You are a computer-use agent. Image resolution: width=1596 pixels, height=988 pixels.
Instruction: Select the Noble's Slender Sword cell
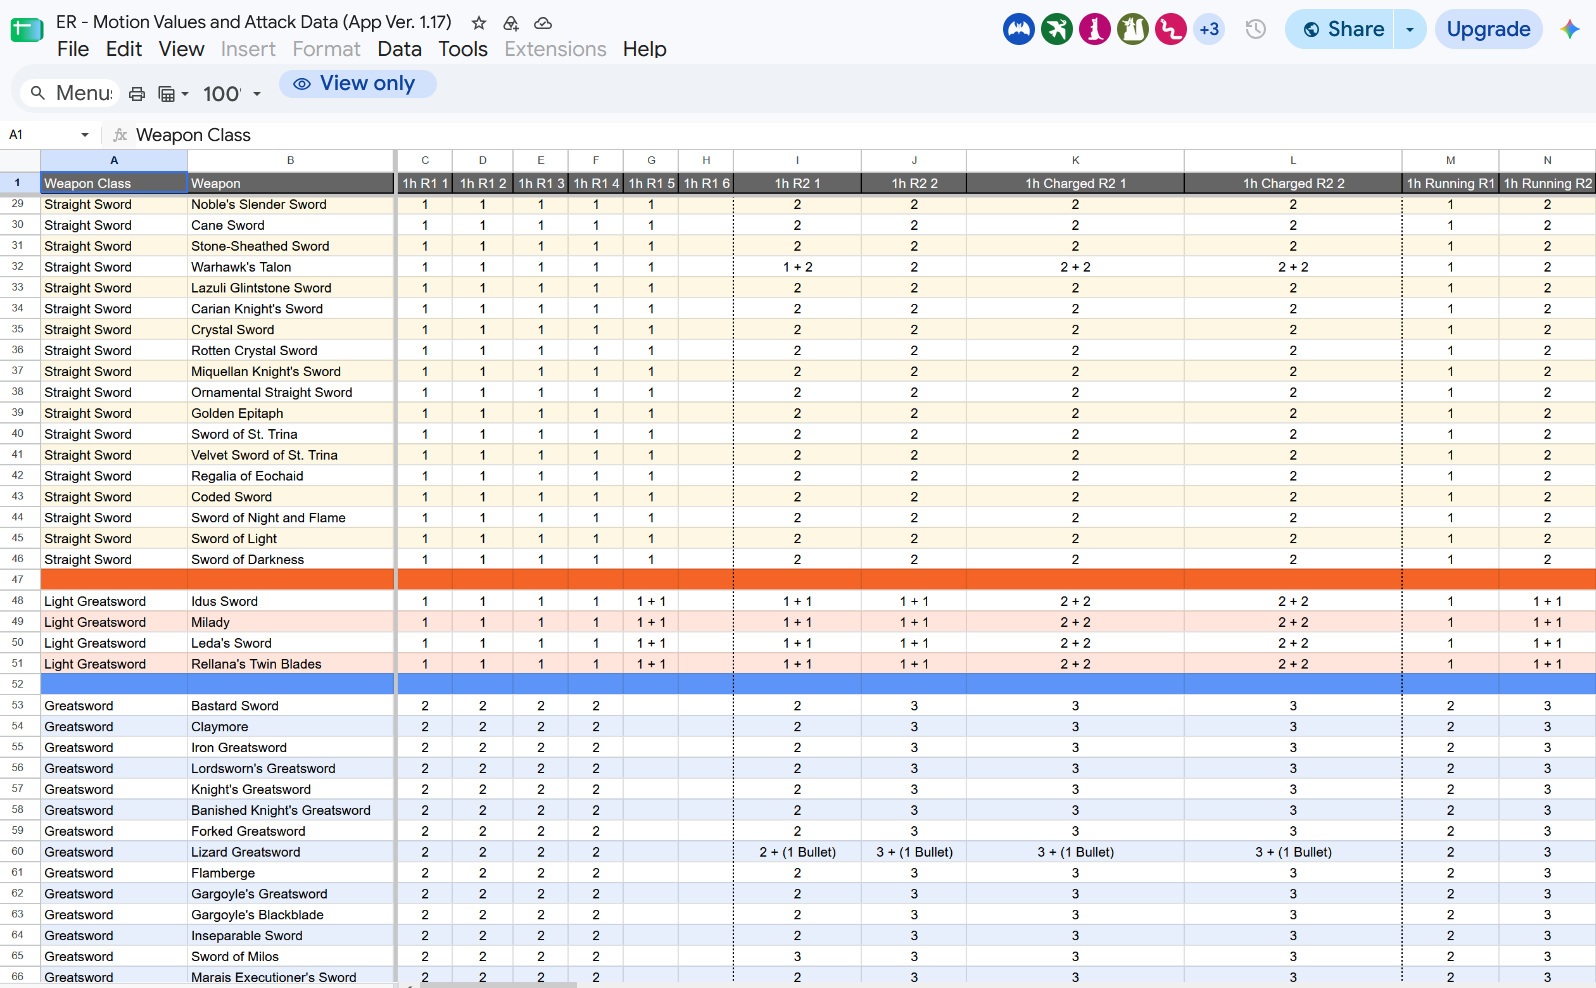tap(290, 204)
